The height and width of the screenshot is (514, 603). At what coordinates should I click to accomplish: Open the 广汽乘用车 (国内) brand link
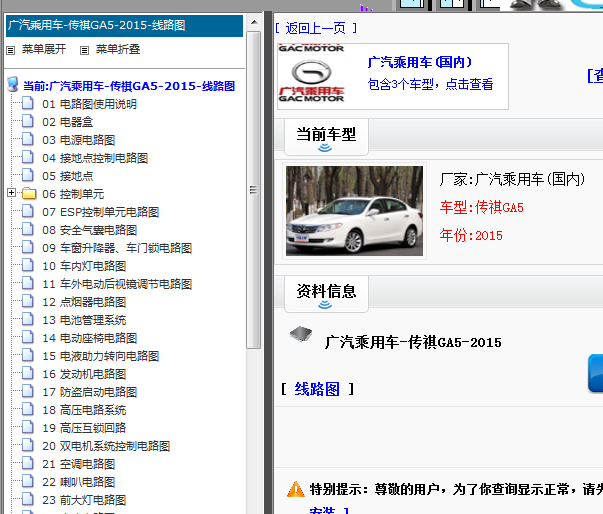tap(420, 62)
